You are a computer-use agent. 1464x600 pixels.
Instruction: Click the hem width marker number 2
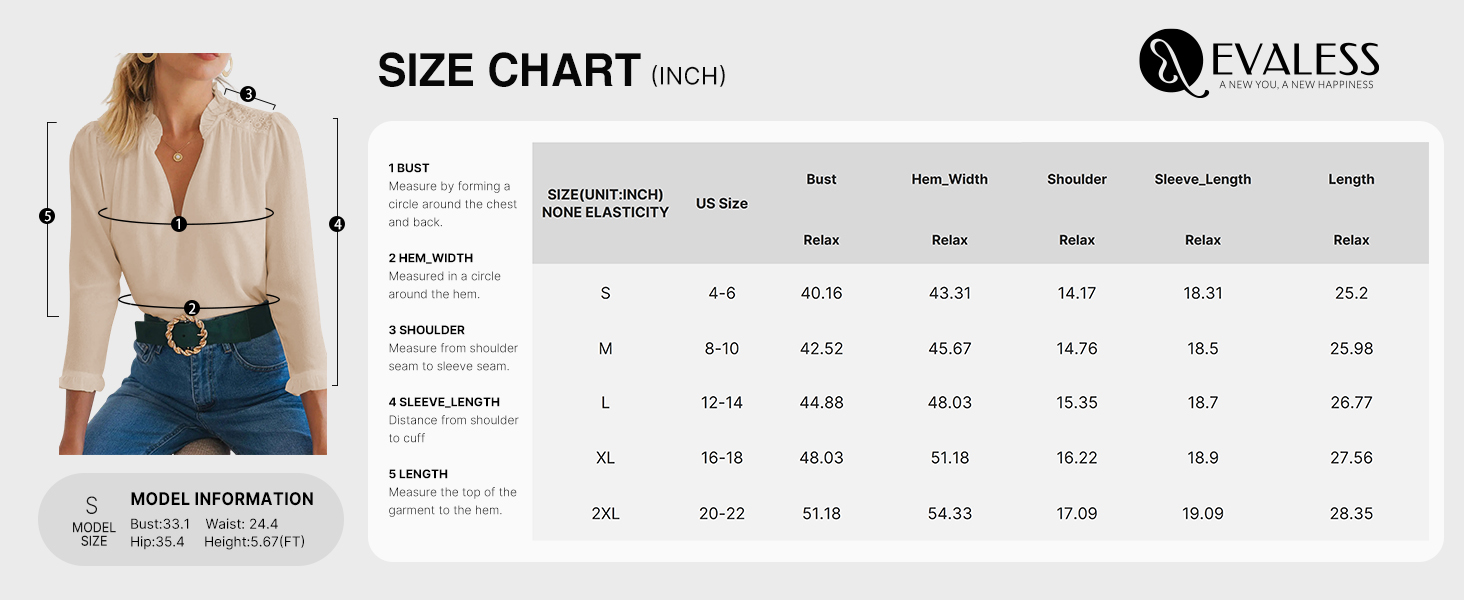coord(192,308)
